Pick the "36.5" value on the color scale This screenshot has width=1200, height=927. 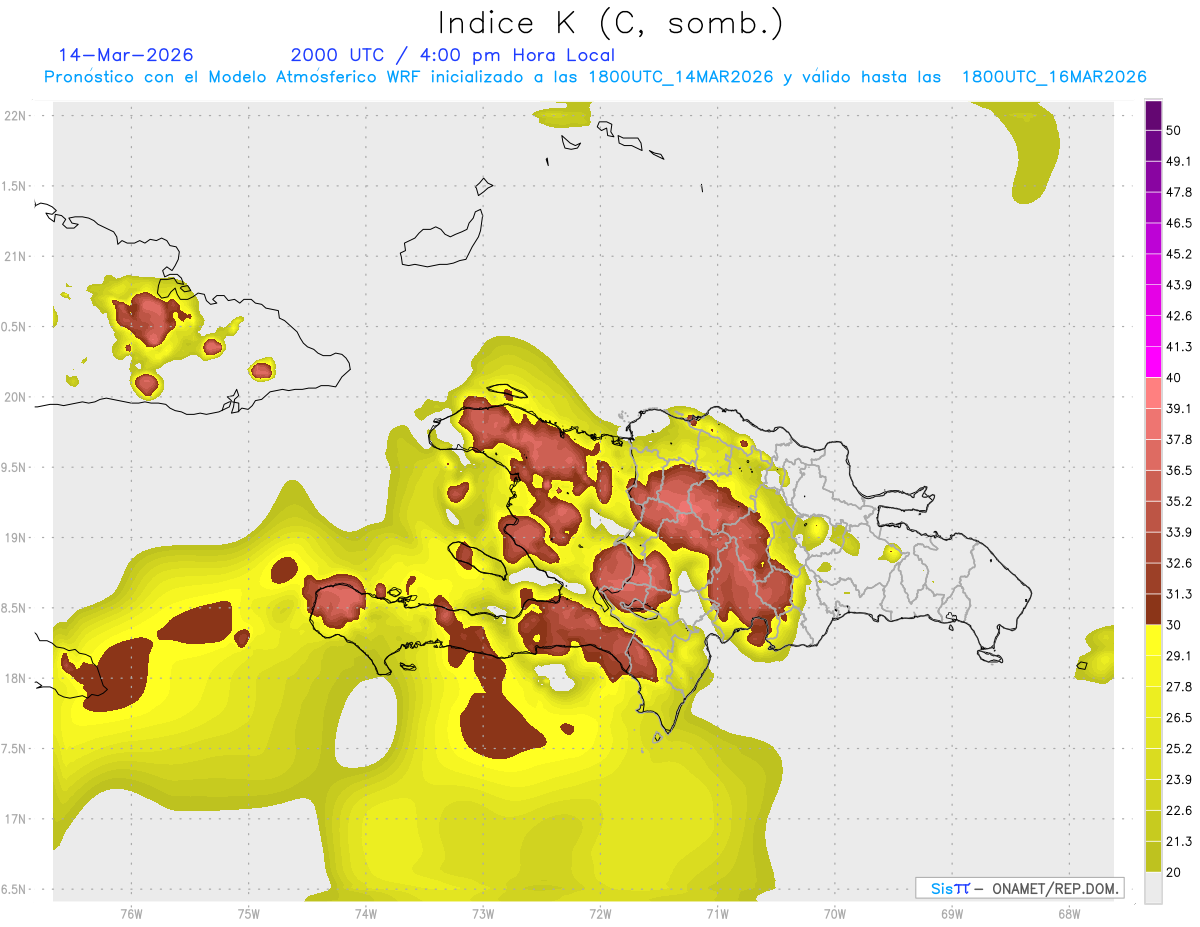[x=1179, y=470]
